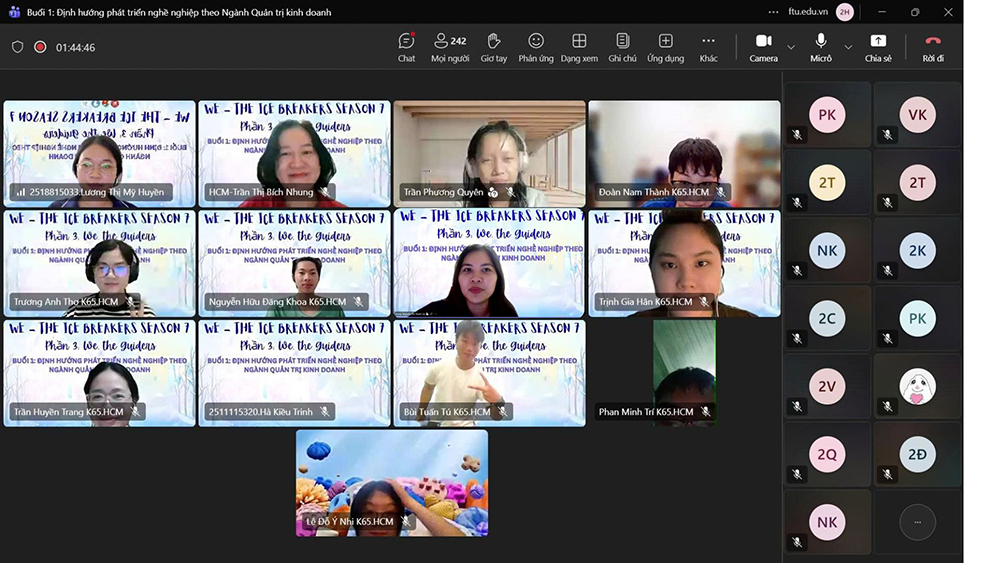Click the red recording indicator
Screen dimensions: 1000x563
click(40, 47)
